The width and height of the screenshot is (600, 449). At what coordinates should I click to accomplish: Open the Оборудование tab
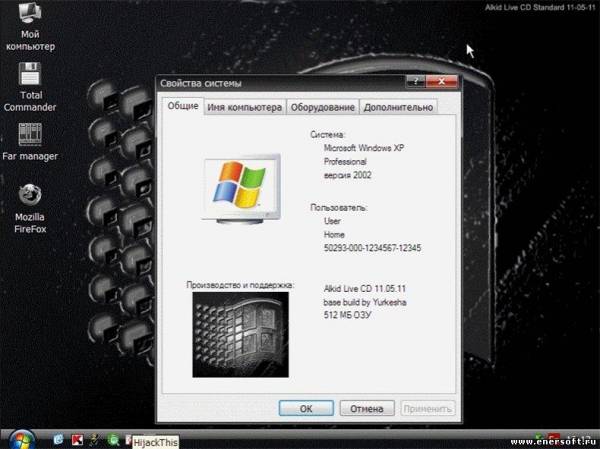coord(323,108)
